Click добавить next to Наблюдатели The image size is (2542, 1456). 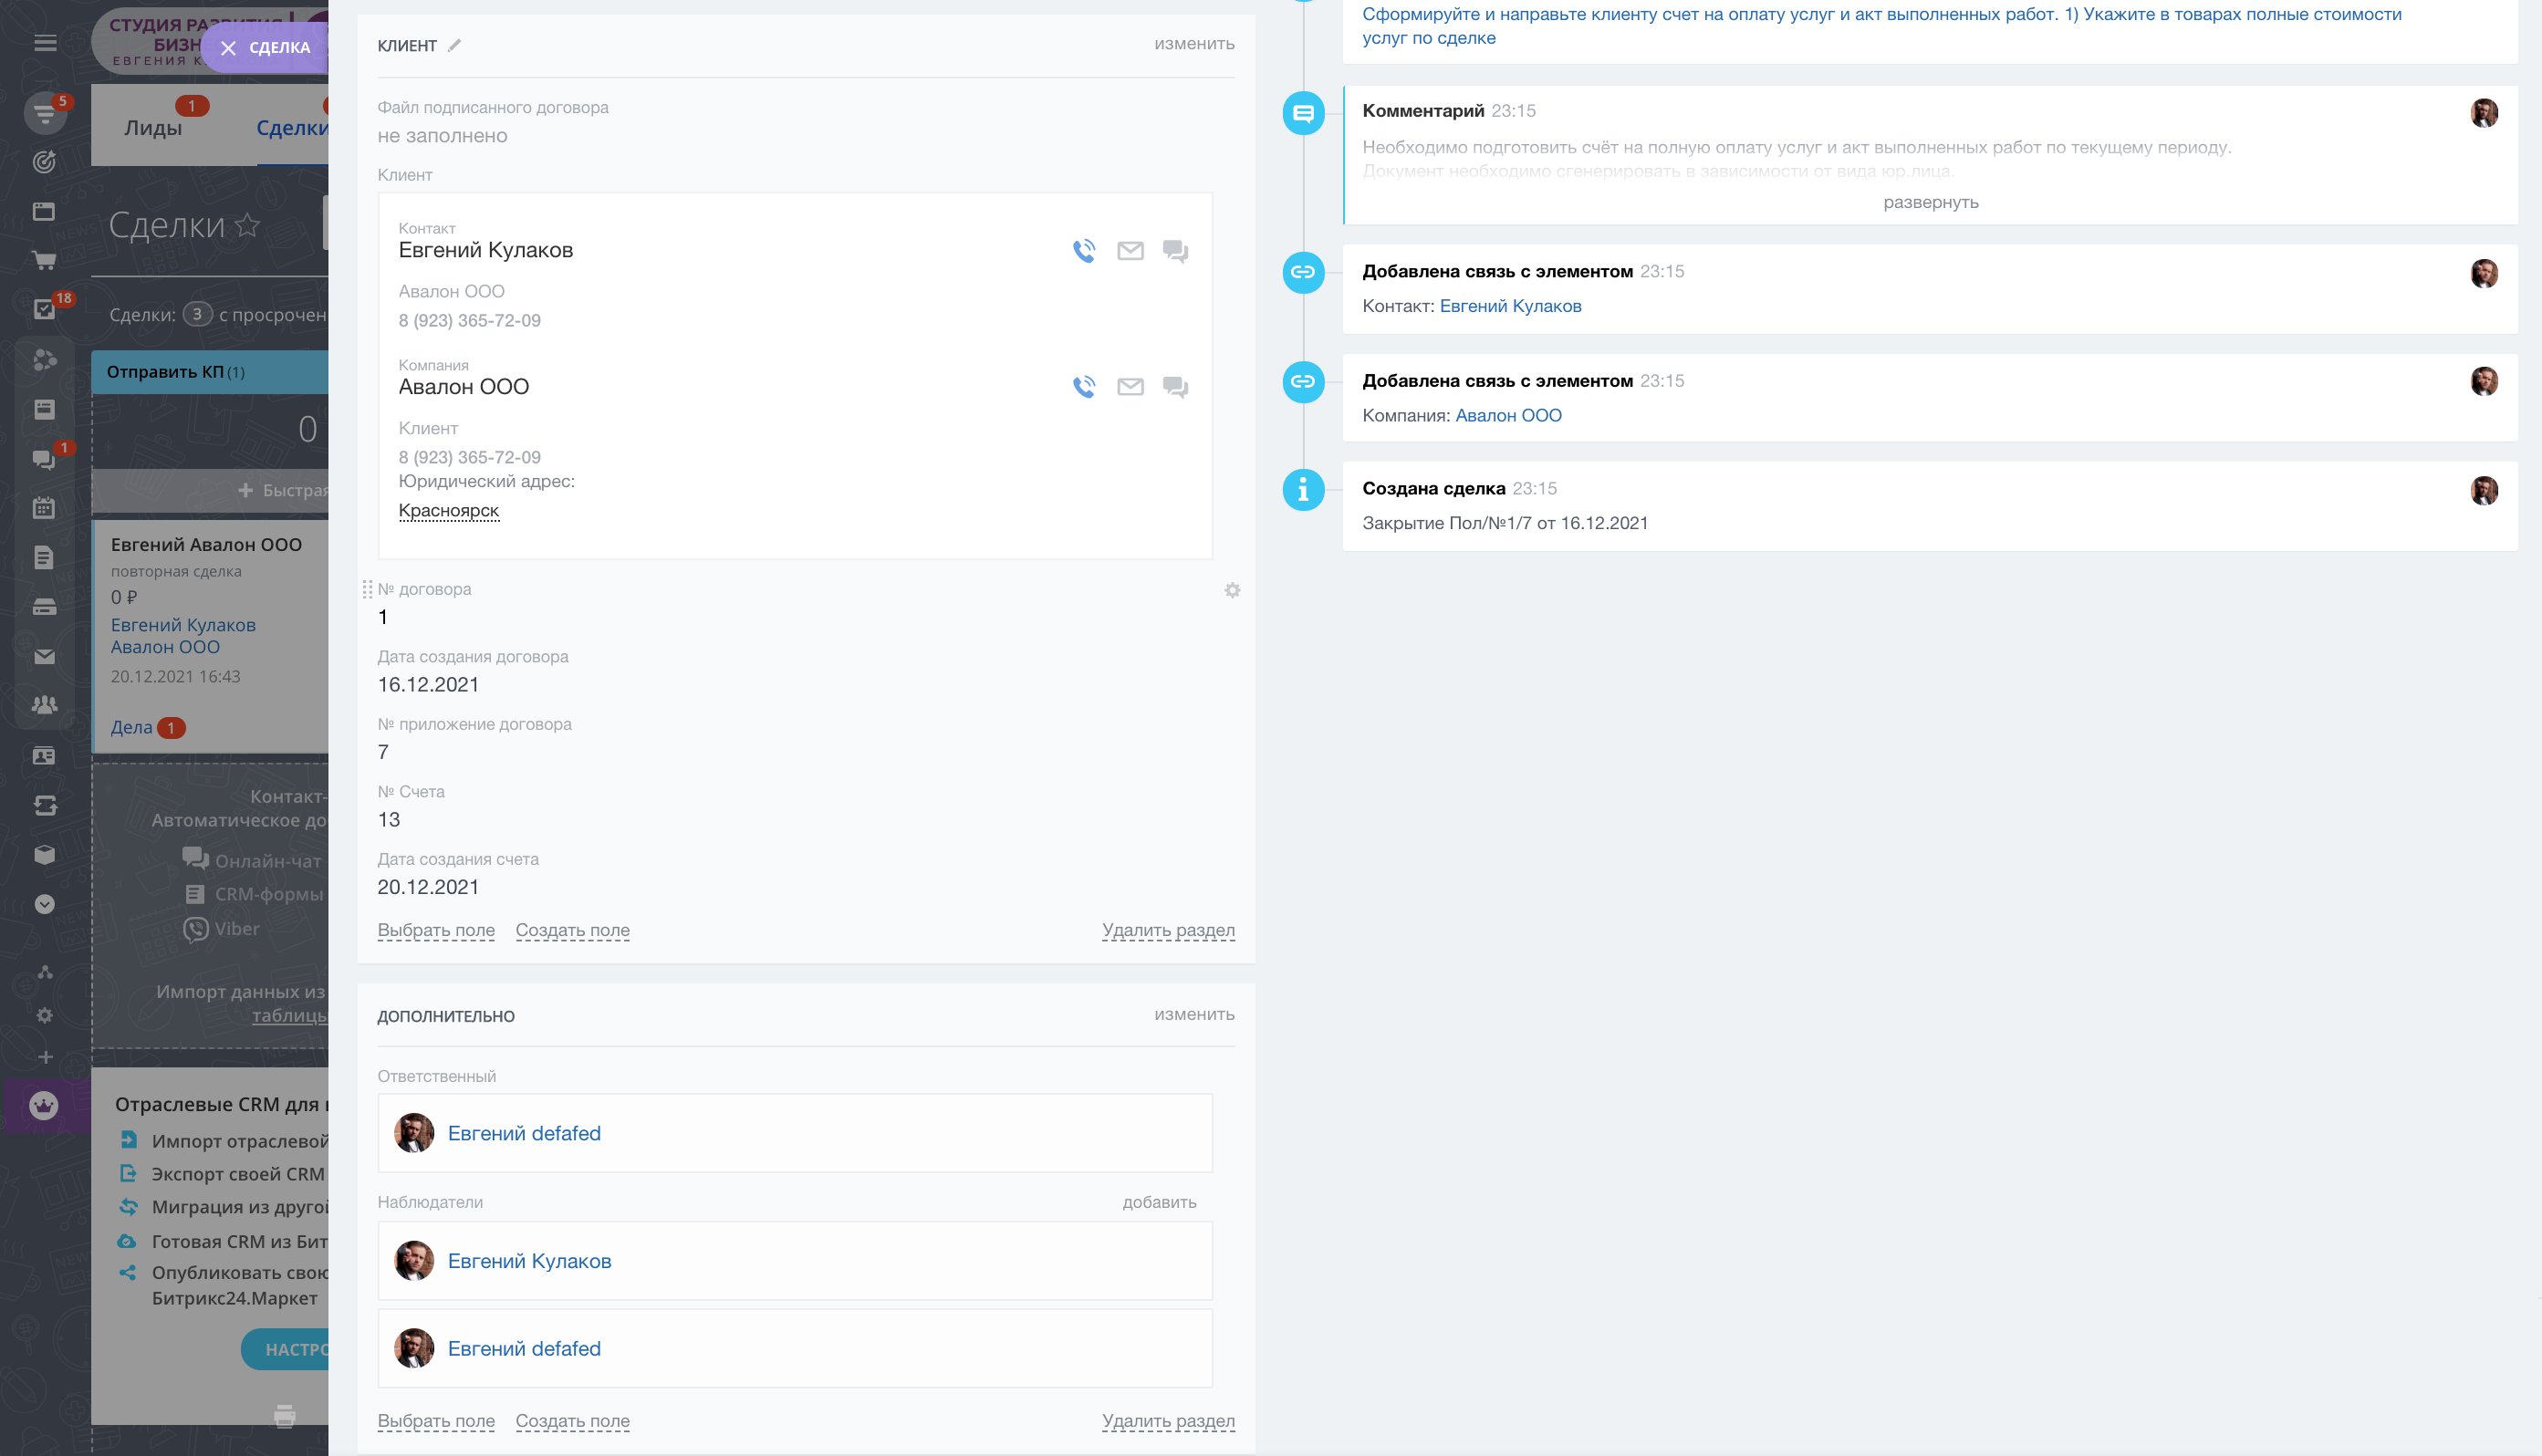1159,1202
